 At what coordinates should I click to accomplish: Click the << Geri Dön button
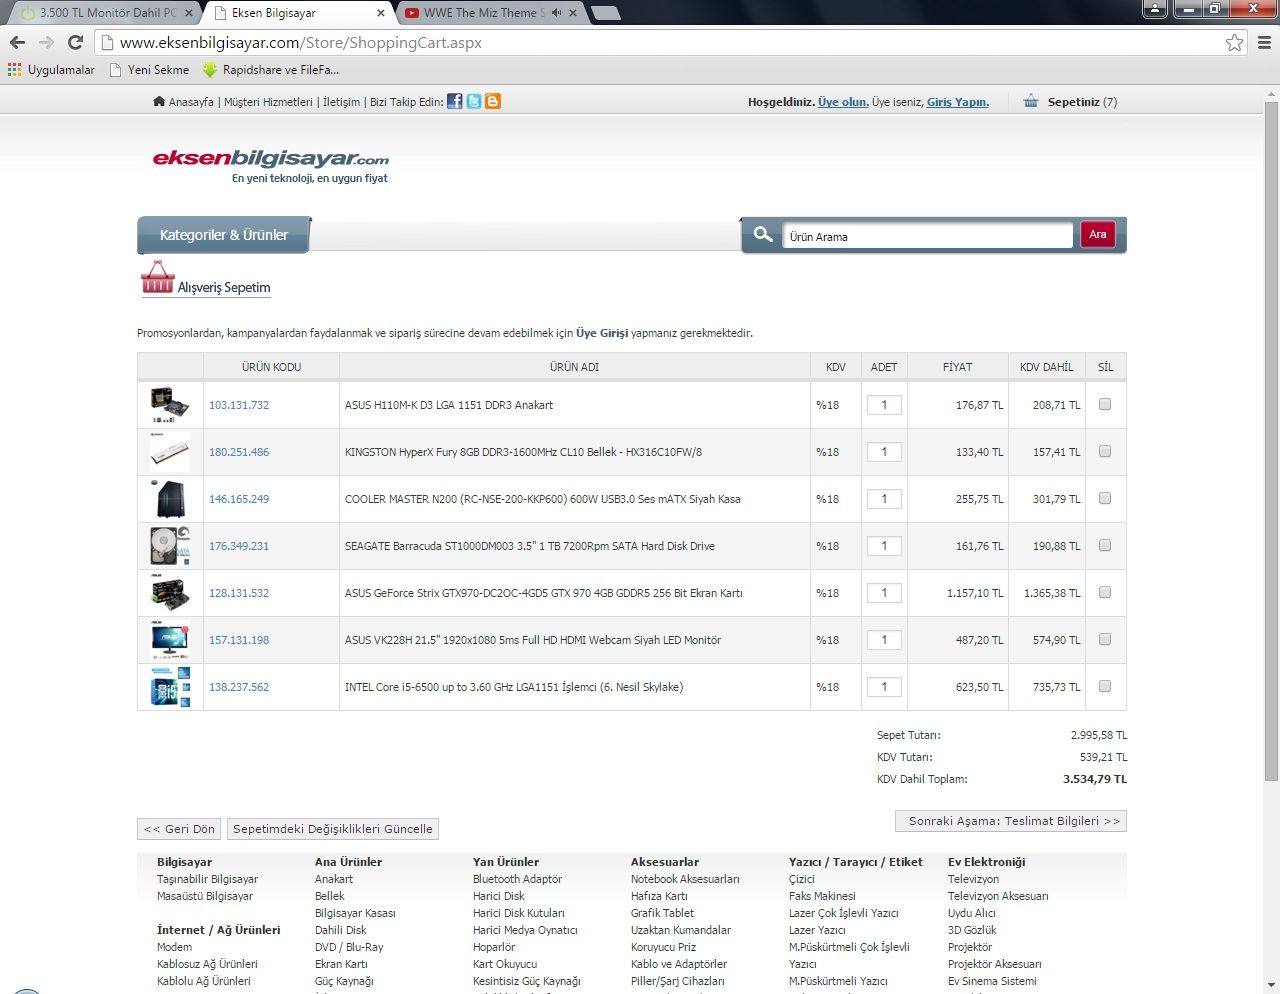pyautogui.click(x=179, y=829)
